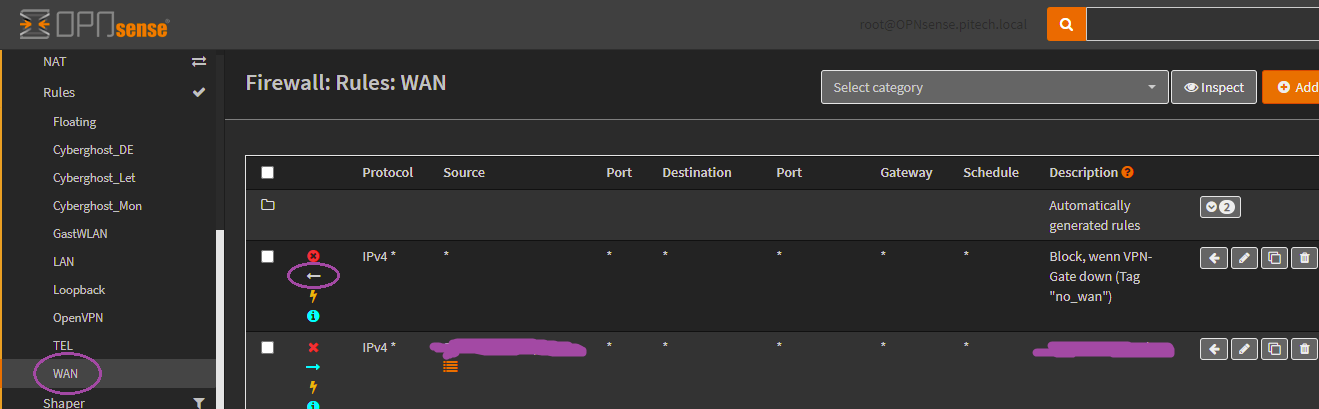Viewport: 1319px width, 409px height.
Task: Click the red block icon on first rule
Action: pos(313,256)
